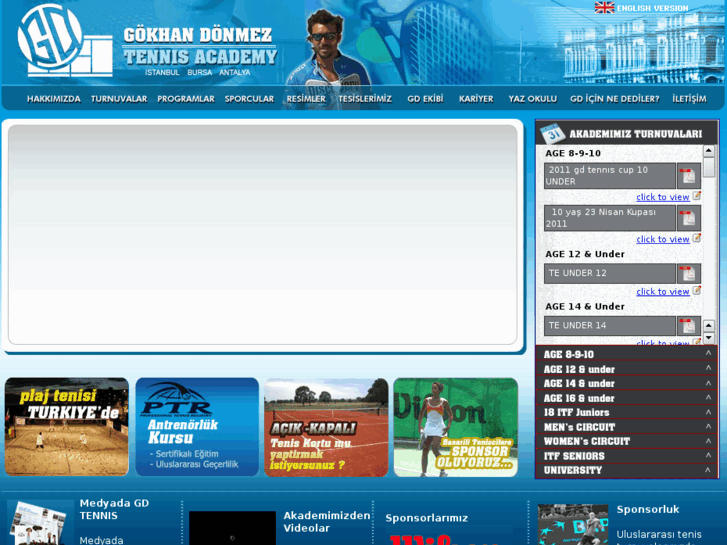Open PDF icon for 10 yaş 23 Nisan Kupası
This screenshot has height=545, width=727.
[x=689, y=218]
